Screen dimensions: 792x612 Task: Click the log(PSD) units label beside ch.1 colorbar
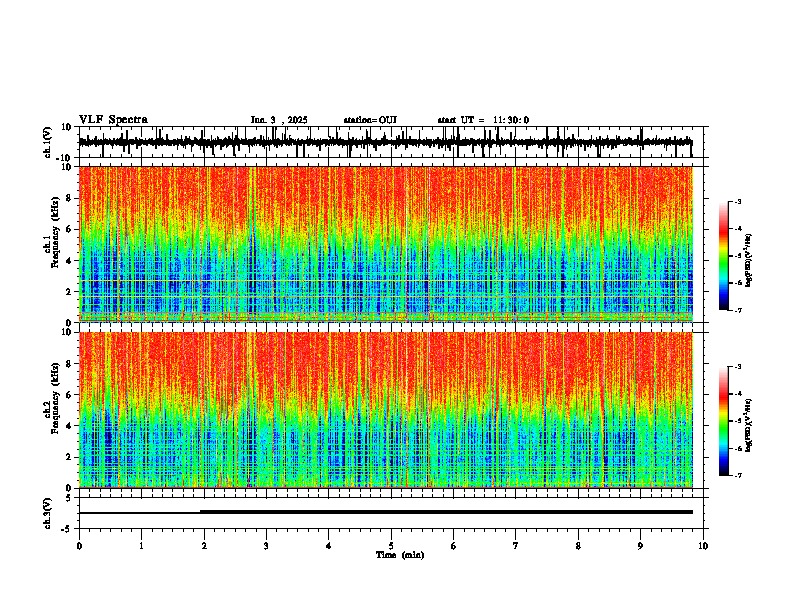coord(748,260)
